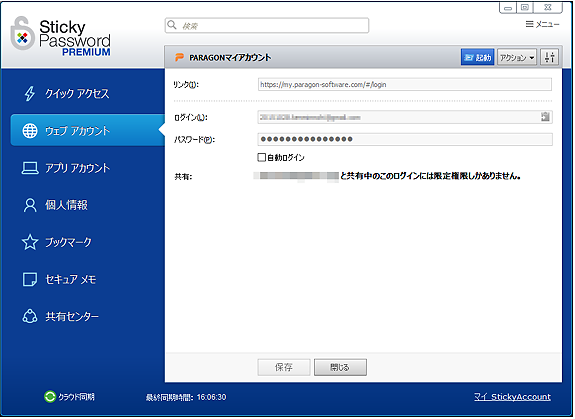
Task: Click the hamburger menu icon
Action: point(529,24)
